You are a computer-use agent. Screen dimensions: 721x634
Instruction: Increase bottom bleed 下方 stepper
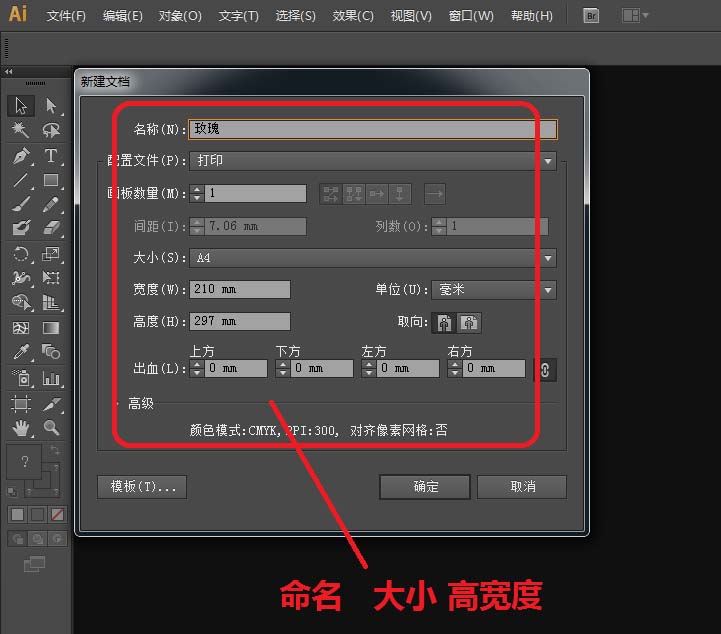tap(283, 364)
